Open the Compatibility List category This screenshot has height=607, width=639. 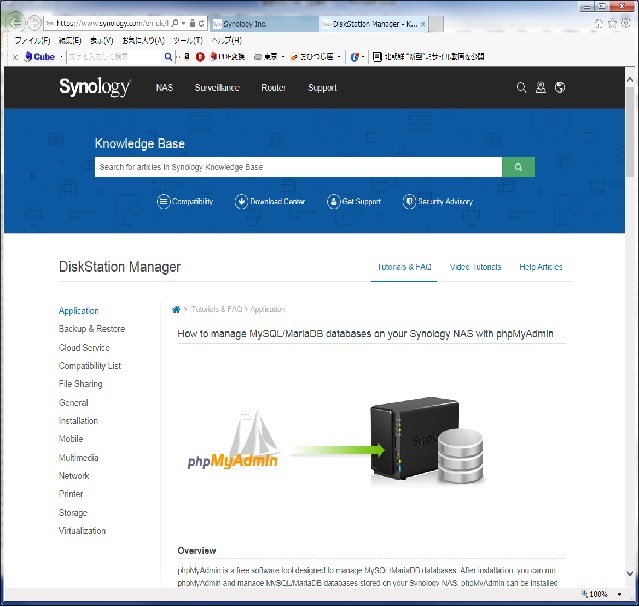coord(90,366)
